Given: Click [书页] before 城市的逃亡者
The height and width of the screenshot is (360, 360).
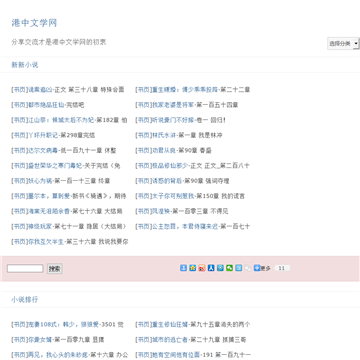Looking at the screenshot, I should coord(144,340).
